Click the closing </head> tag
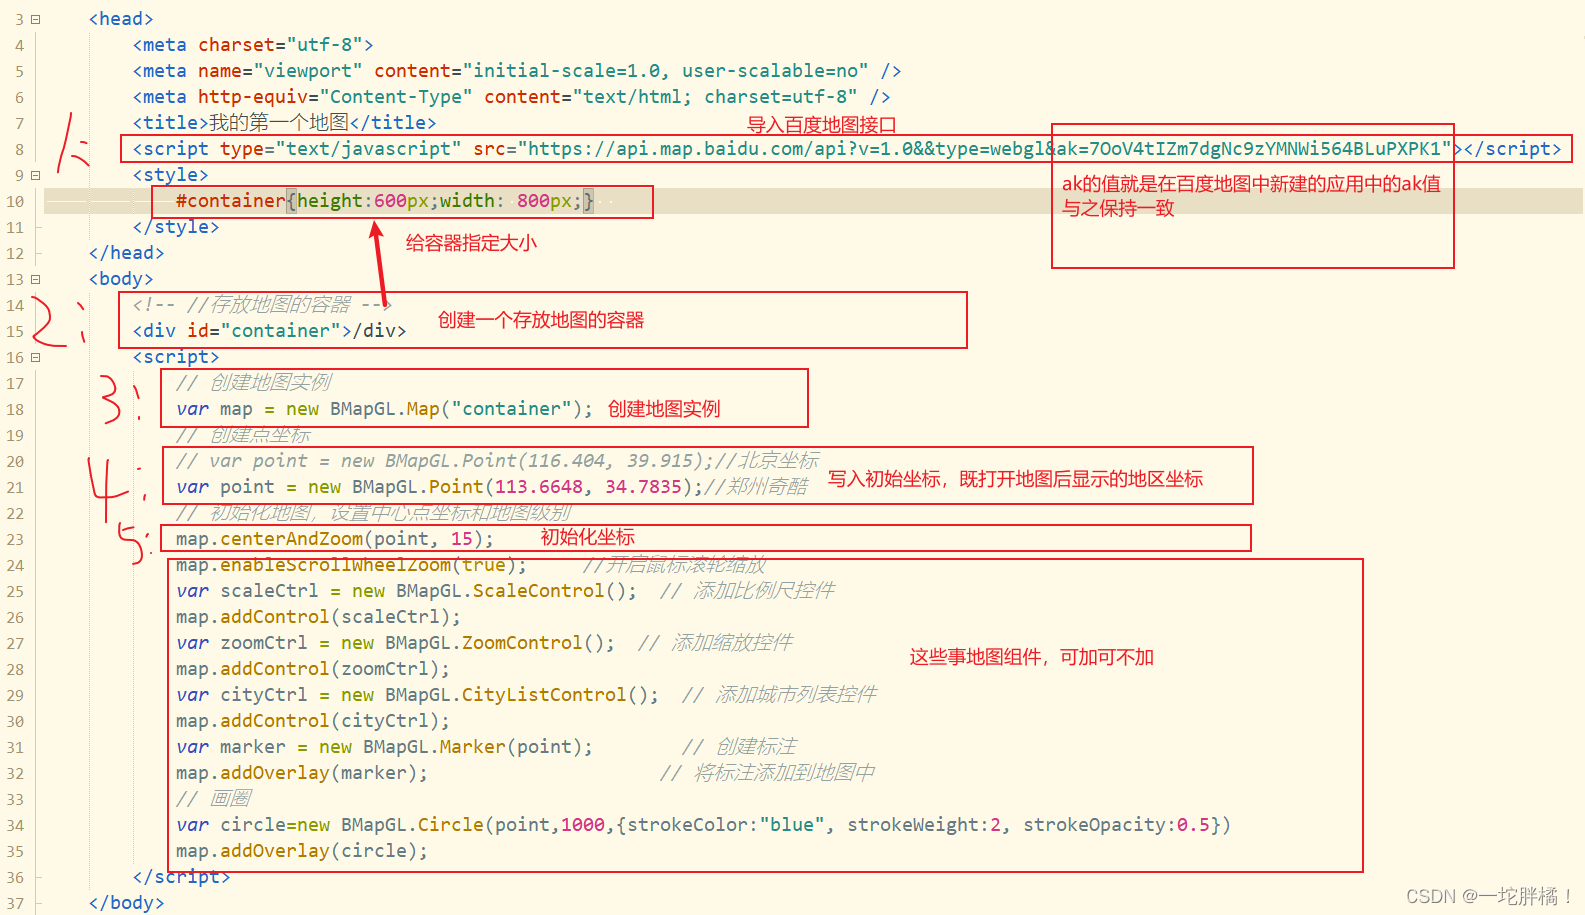This screenshot has height=915, width=1585. point(126,253)
